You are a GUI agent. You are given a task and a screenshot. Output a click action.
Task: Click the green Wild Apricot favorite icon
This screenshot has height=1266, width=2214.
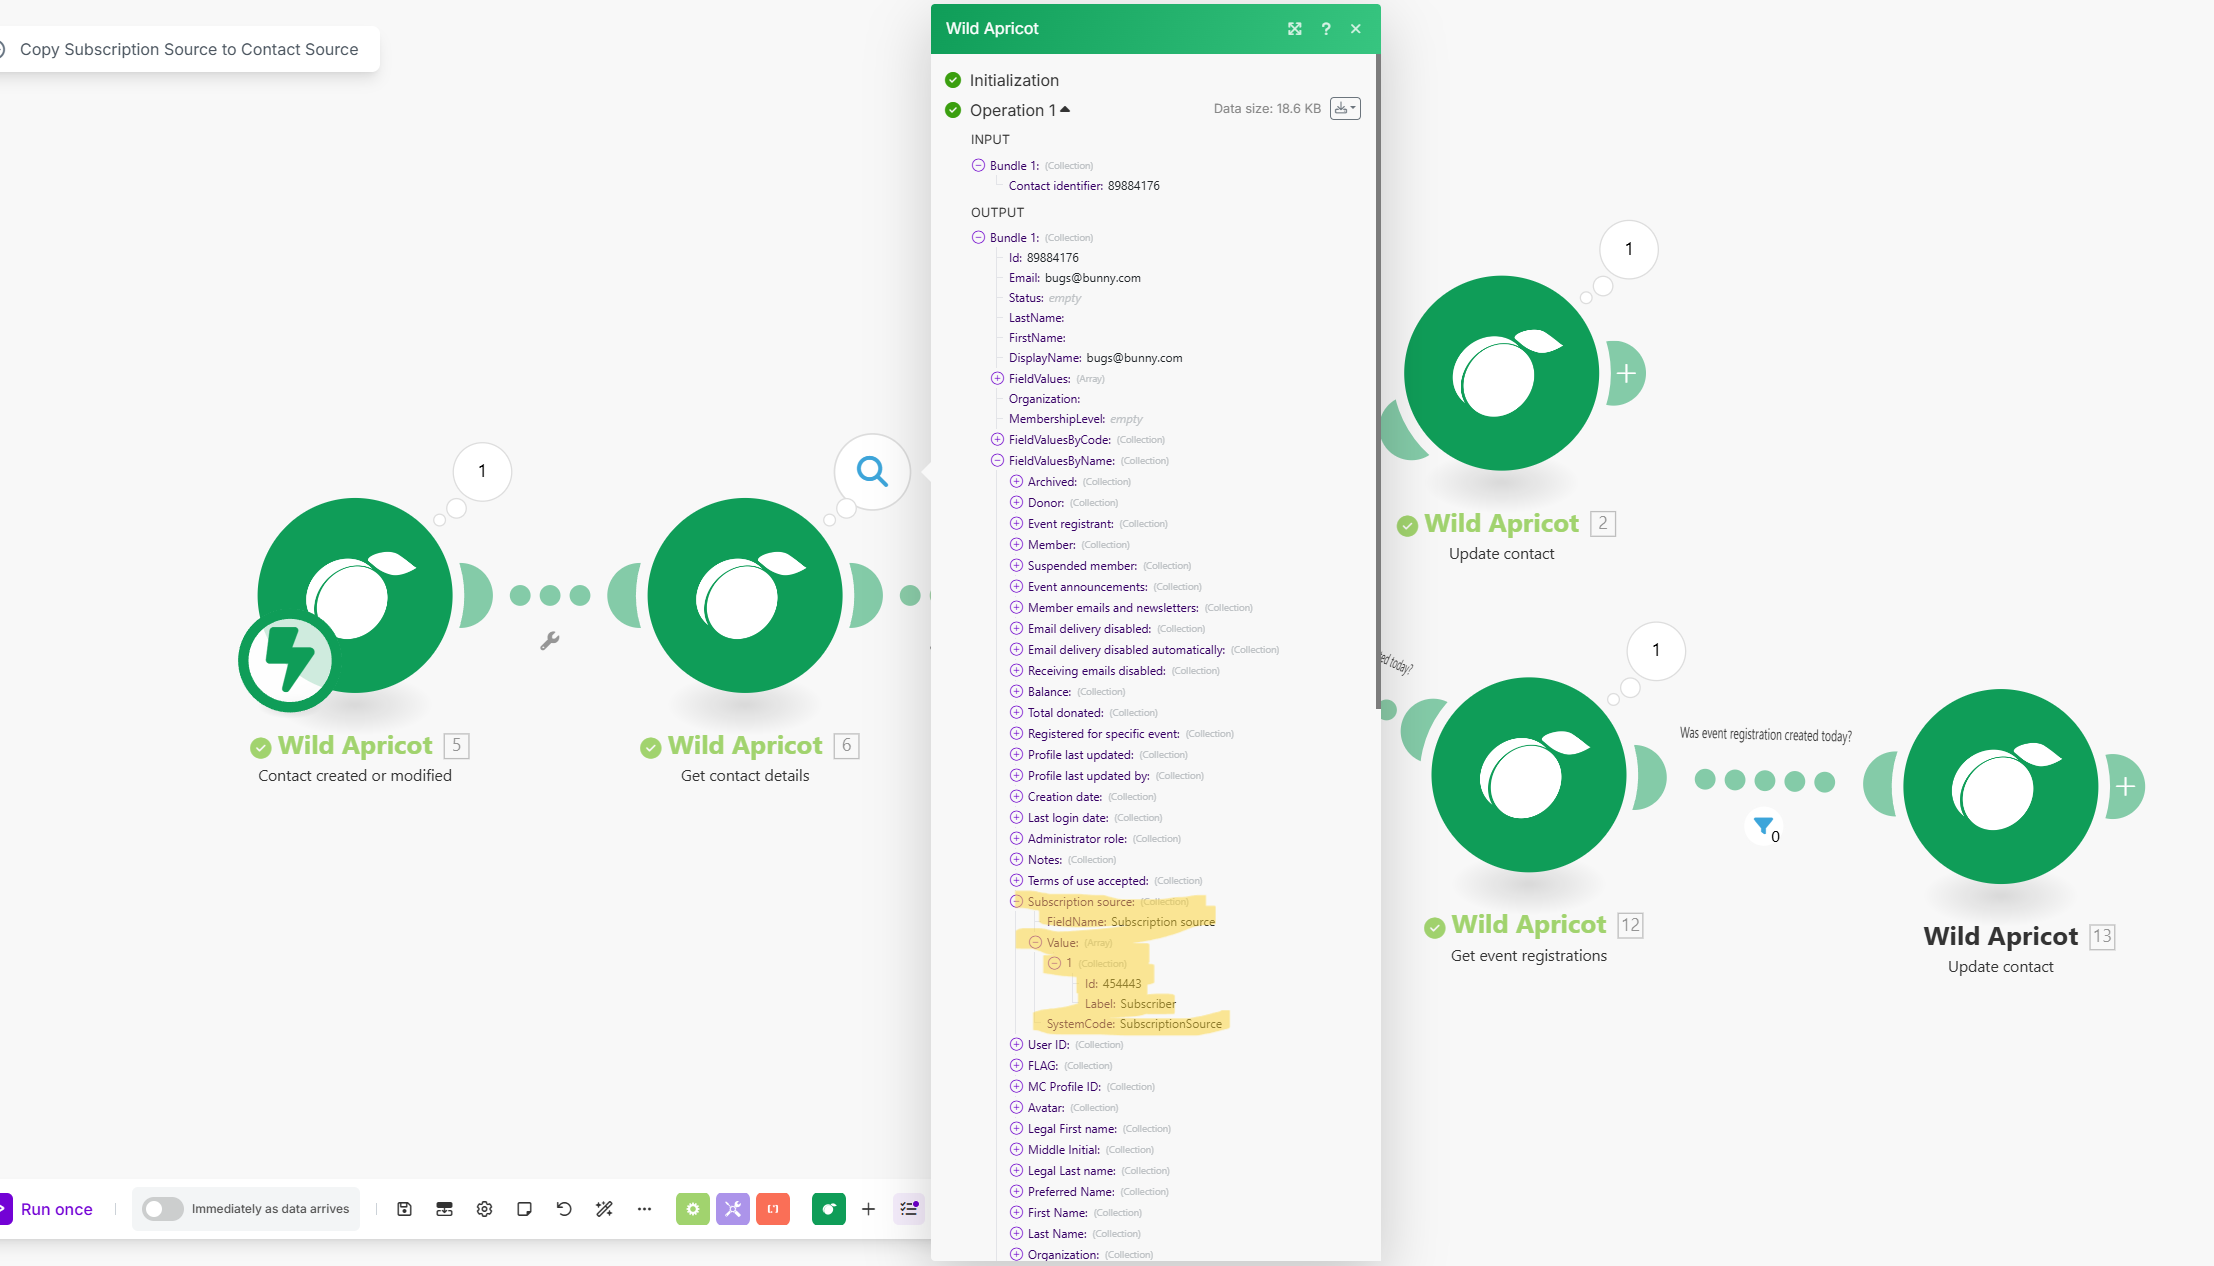pyautogui.click(x=828, y=1209)
